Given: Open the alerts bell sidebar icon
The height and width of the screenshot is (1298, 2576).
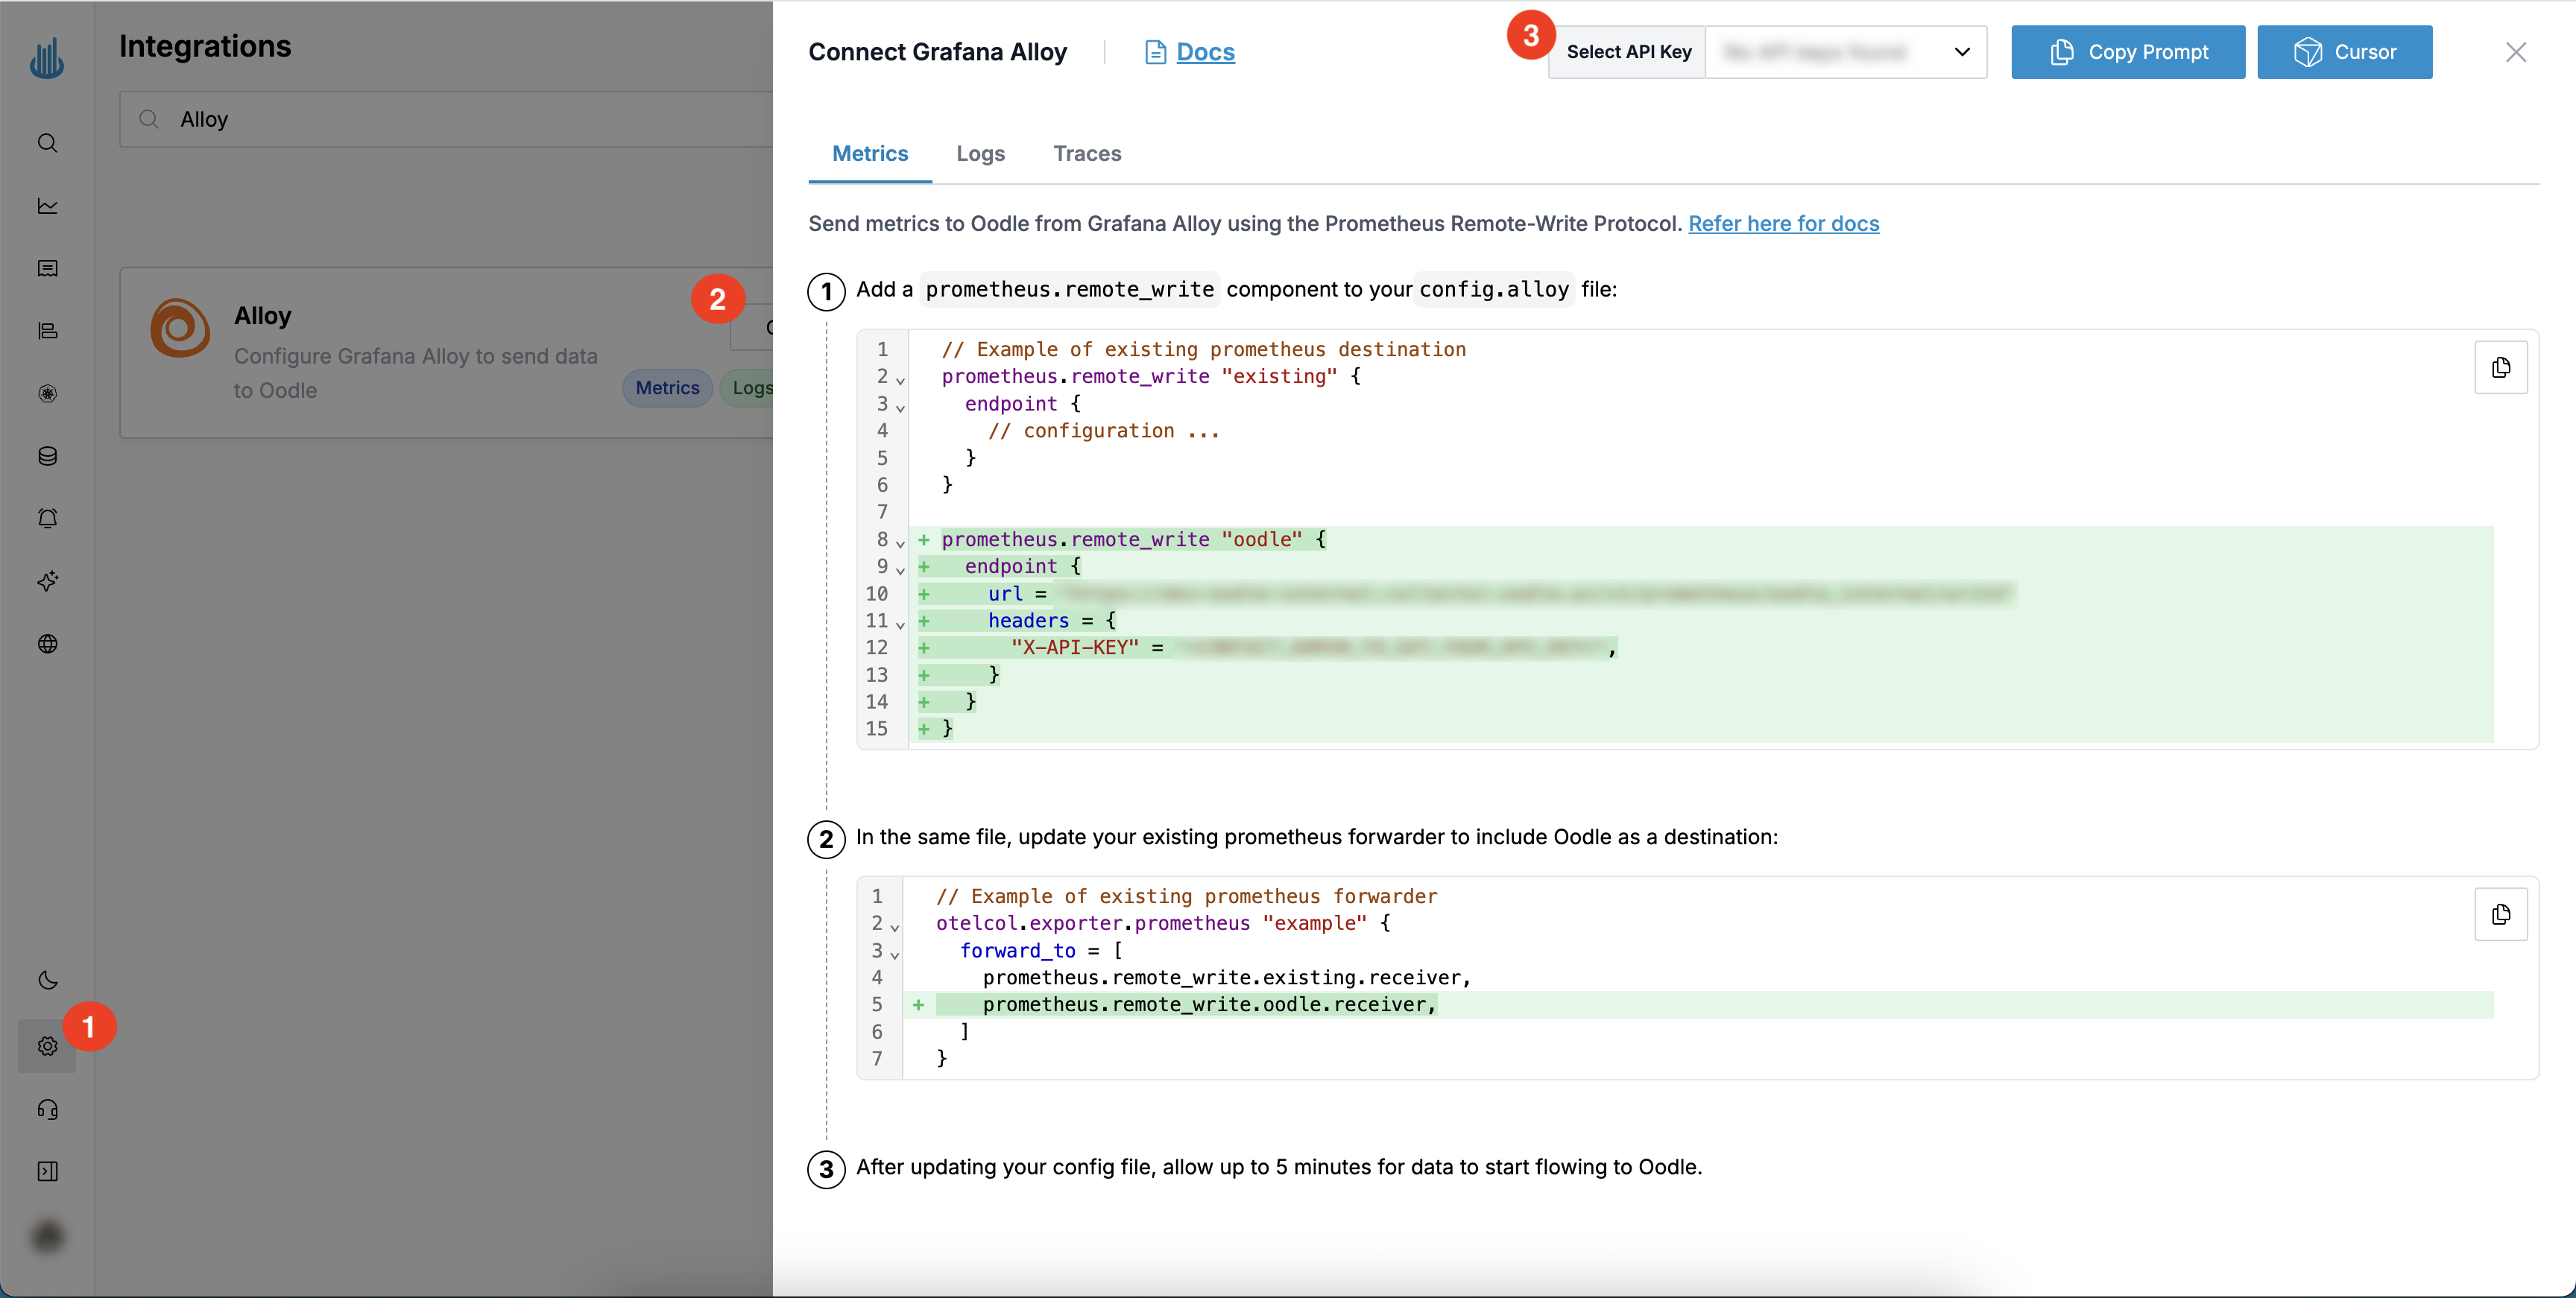Looking at the screenshot, I should [x=47, y=518].
